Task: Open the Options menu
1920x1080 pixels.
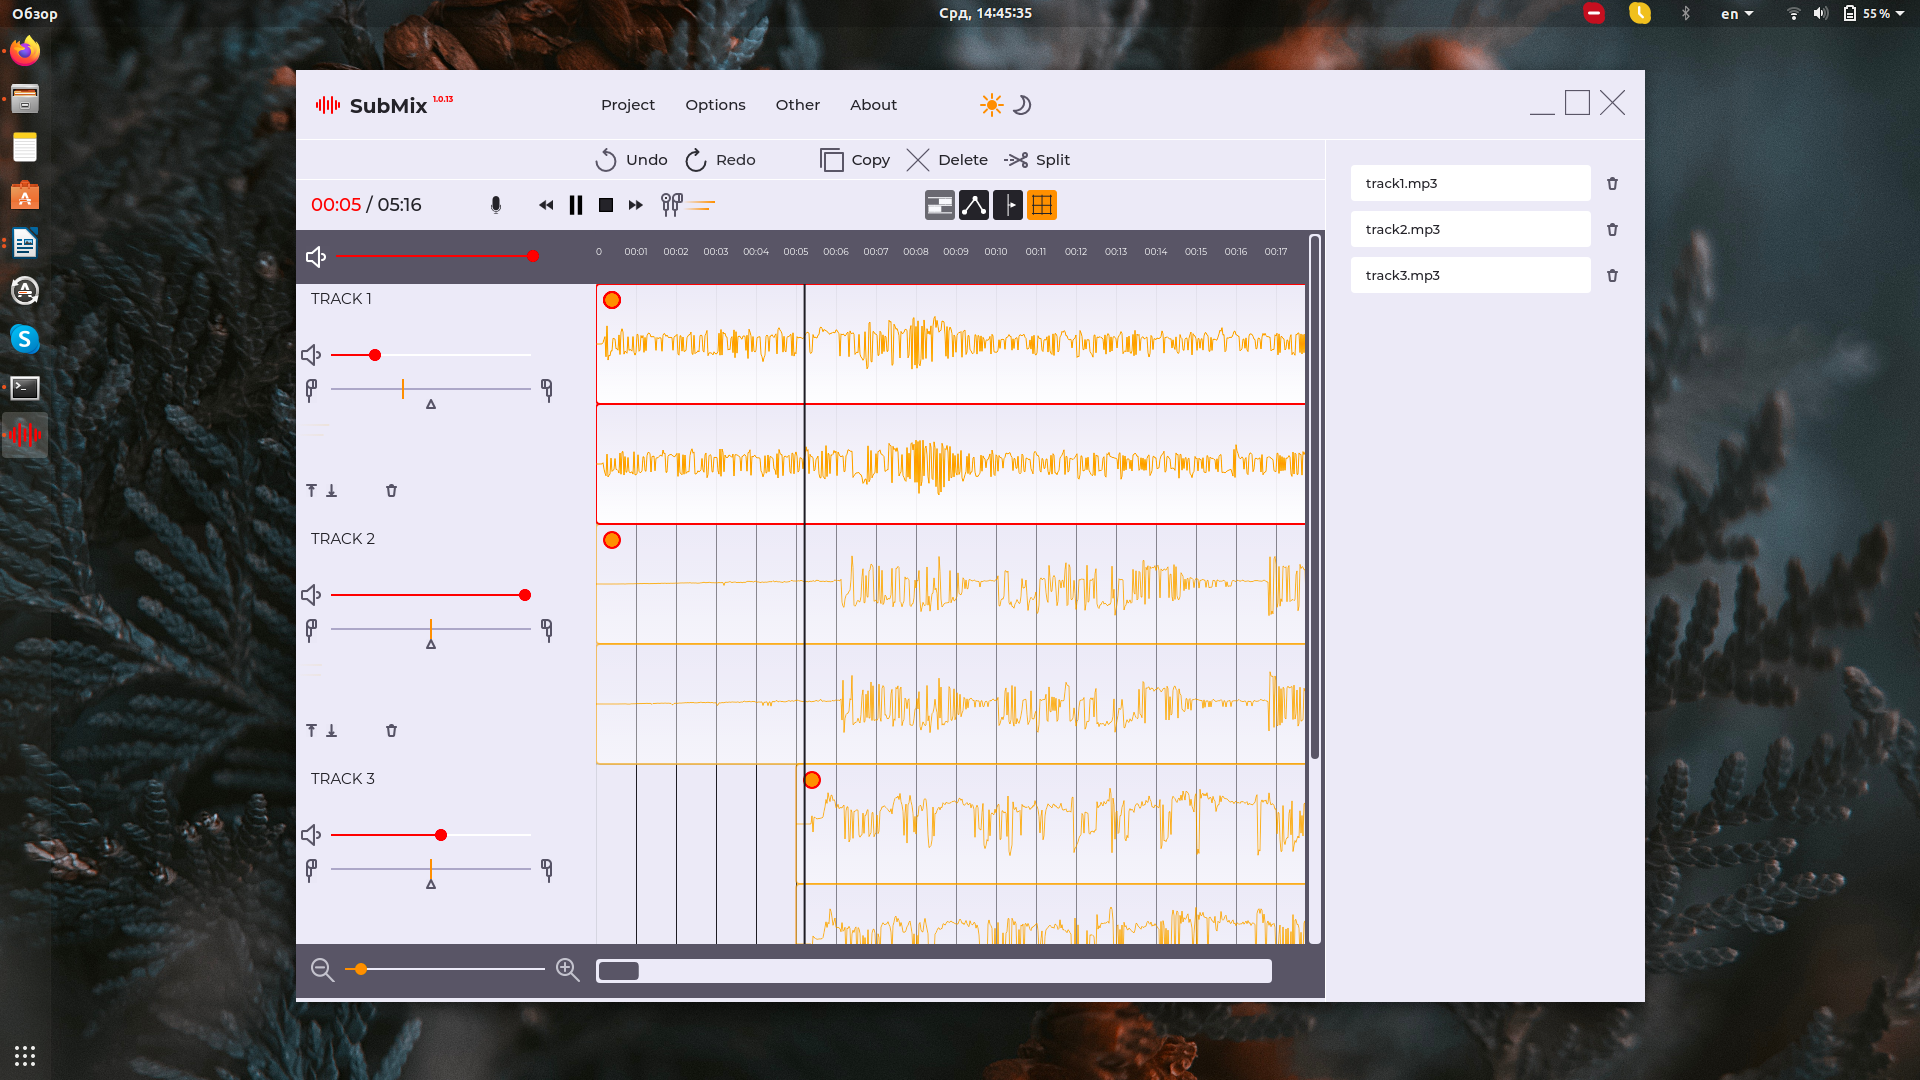Action: coord(715,105)
